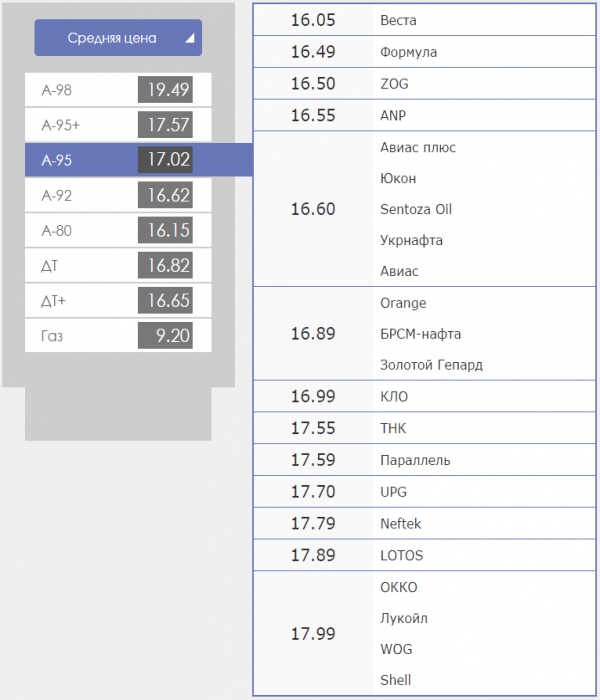Click the 9.20 gas price badge
Image resolution: width=600 pixels, height=700 pixels.
[x=165, y=336]
